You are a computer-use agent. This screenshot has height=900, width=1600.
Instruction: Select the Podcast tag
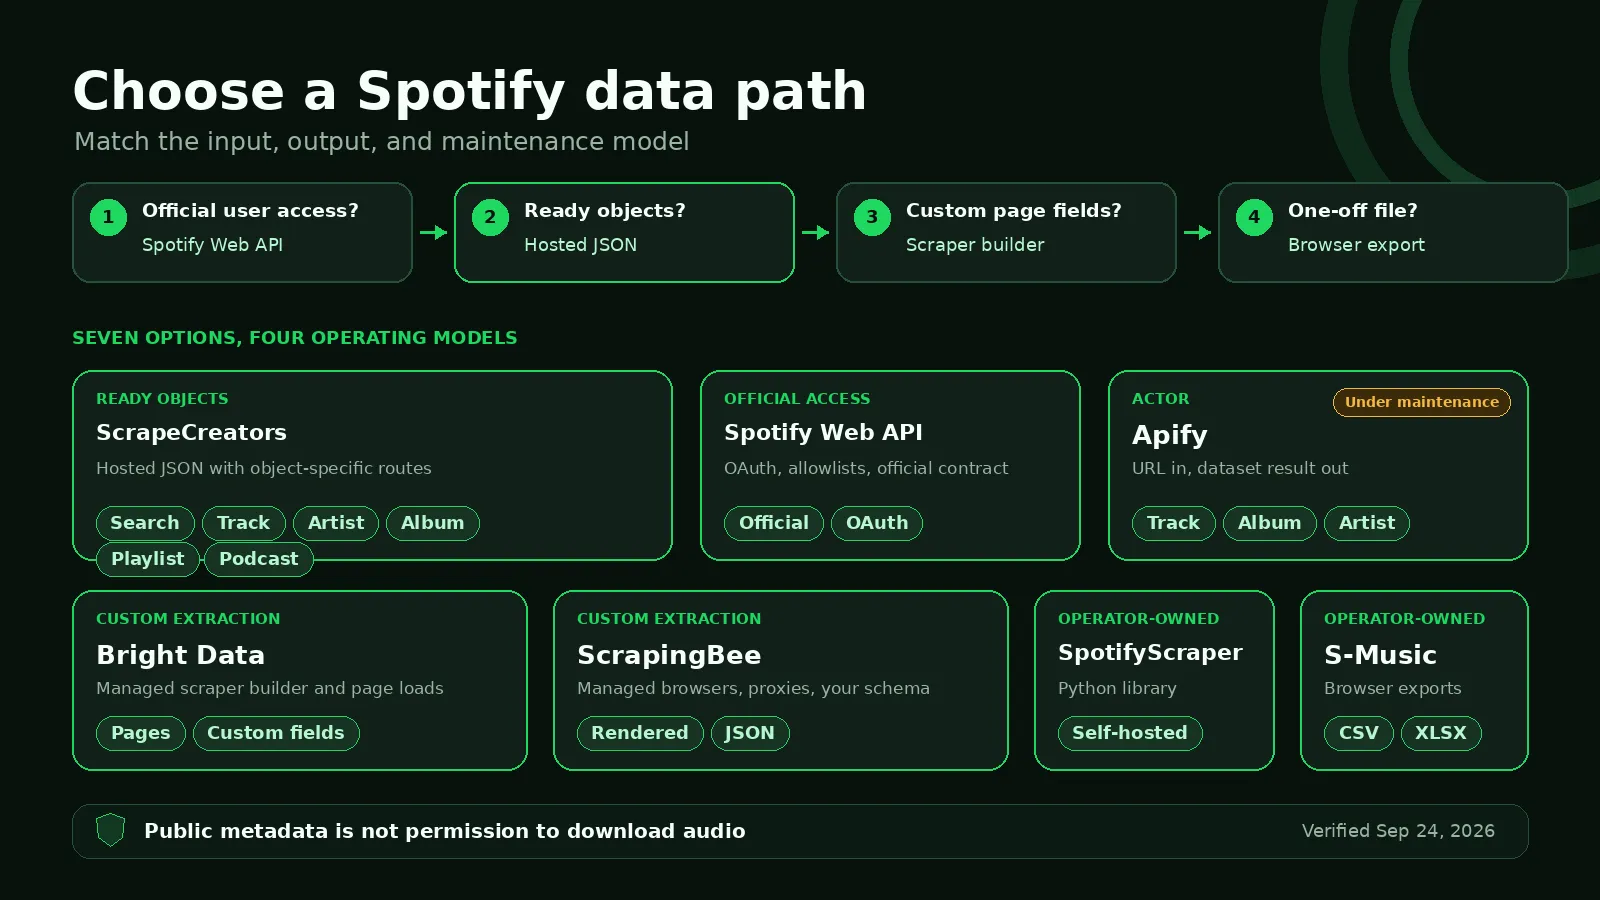click(259, 559)
